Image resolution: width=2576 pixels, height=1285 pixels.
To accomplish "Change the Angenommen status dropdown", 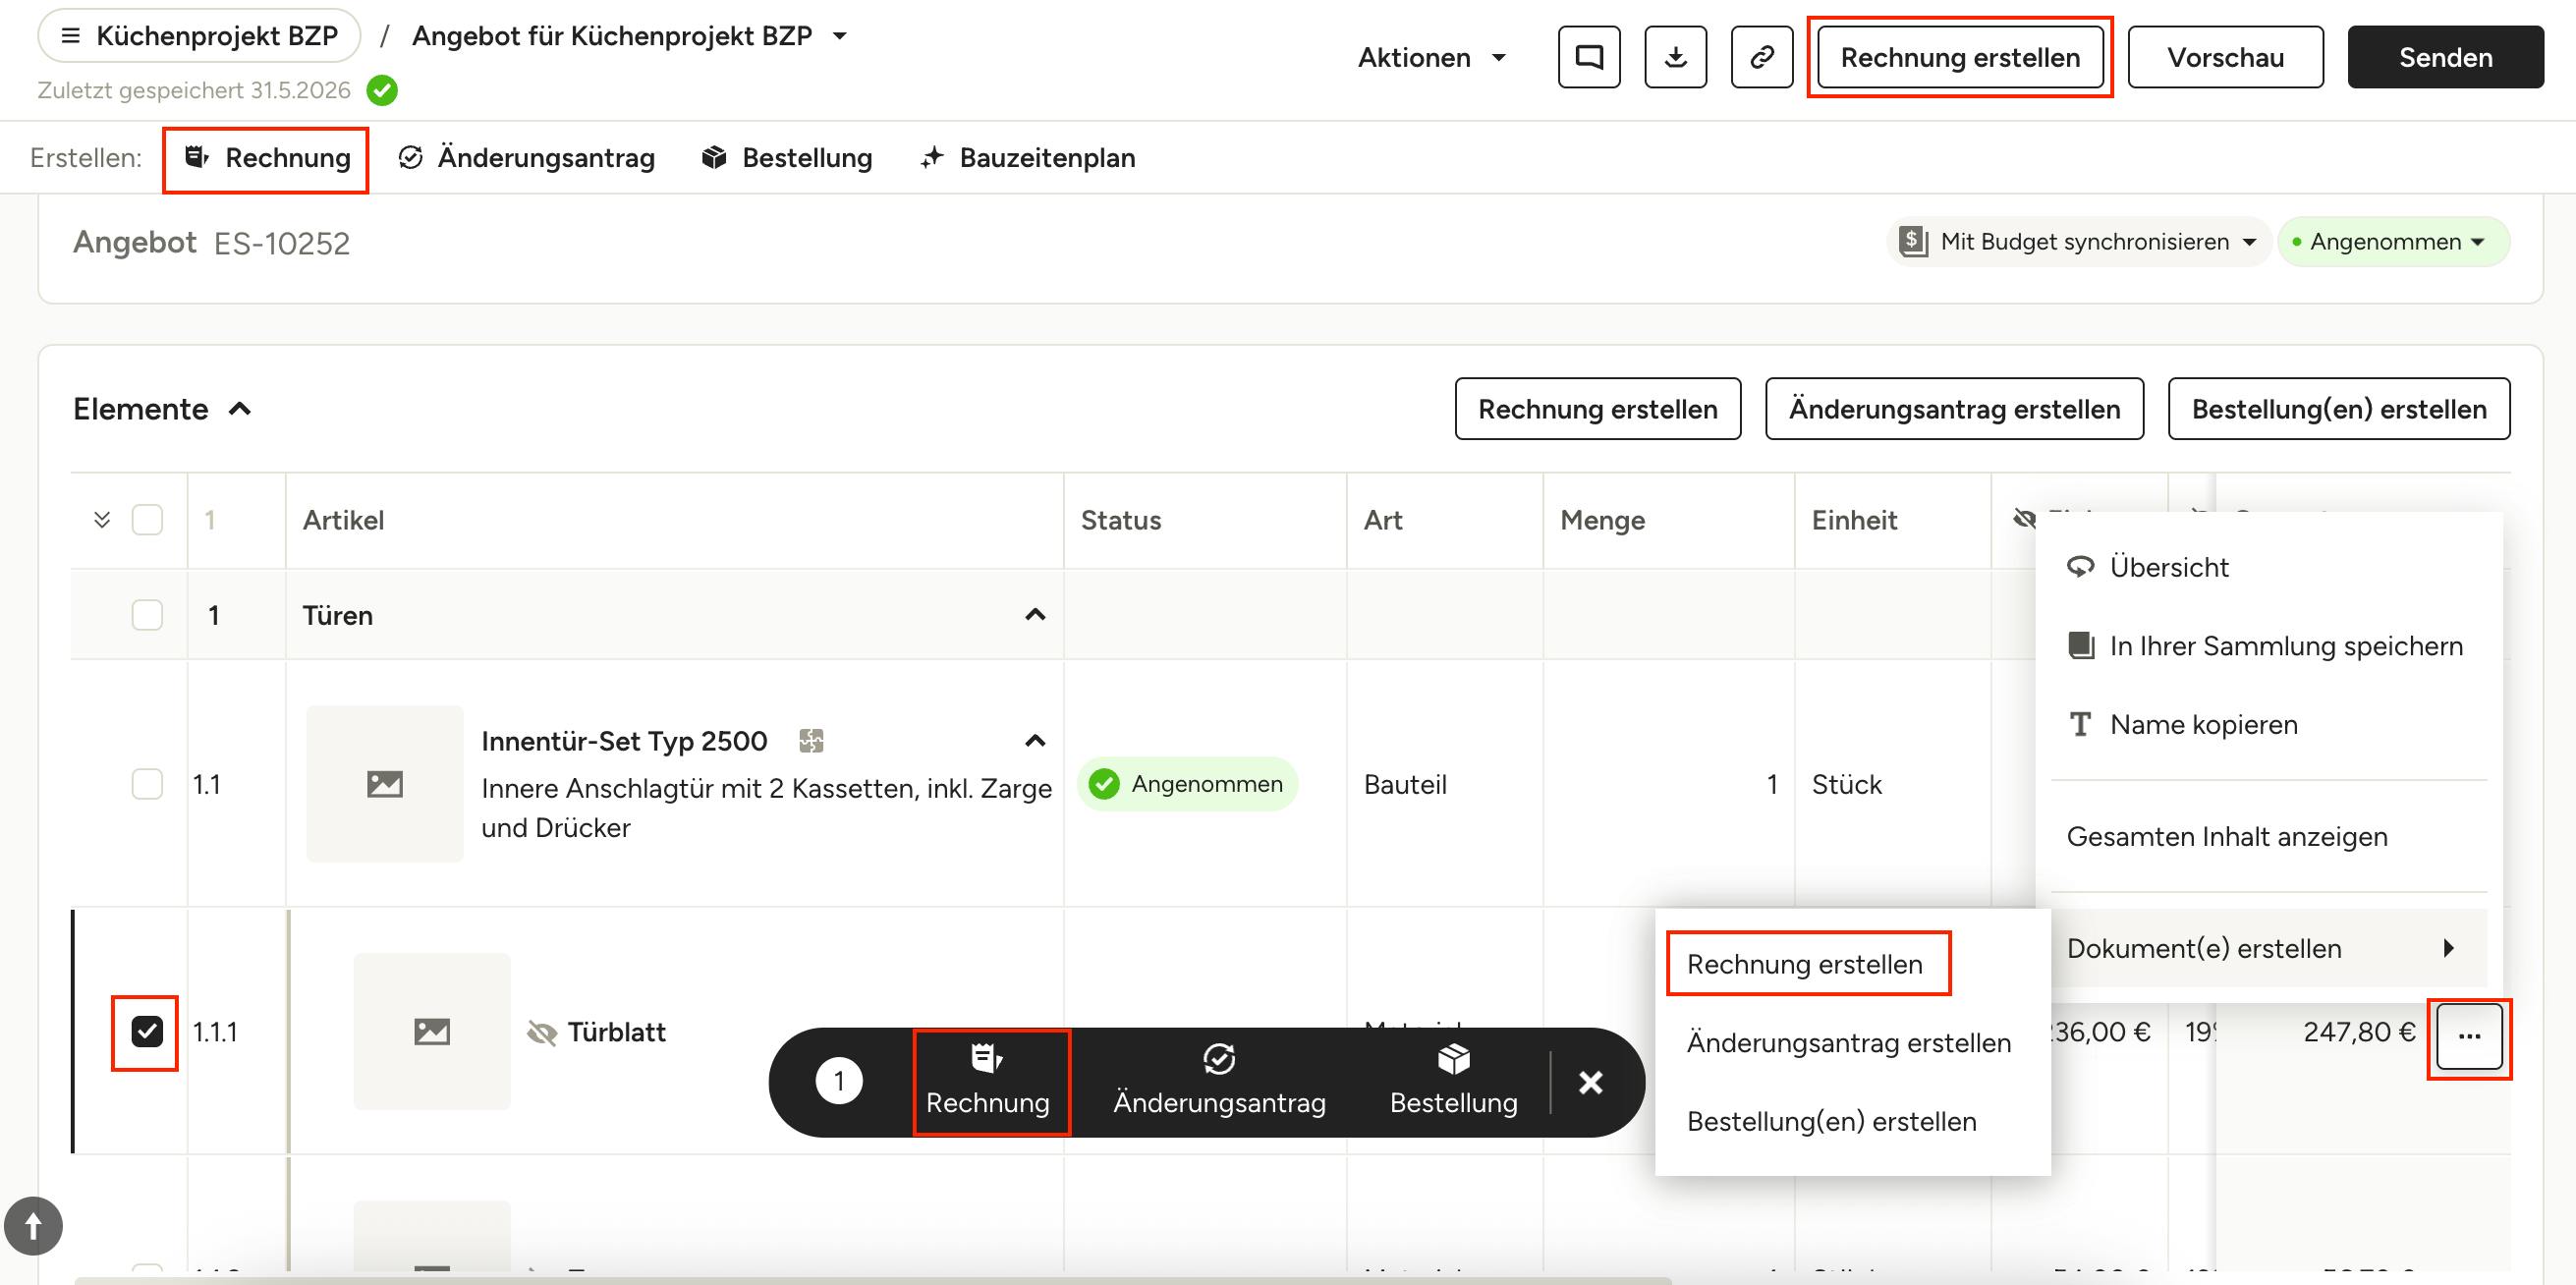I will point(2394,241).
